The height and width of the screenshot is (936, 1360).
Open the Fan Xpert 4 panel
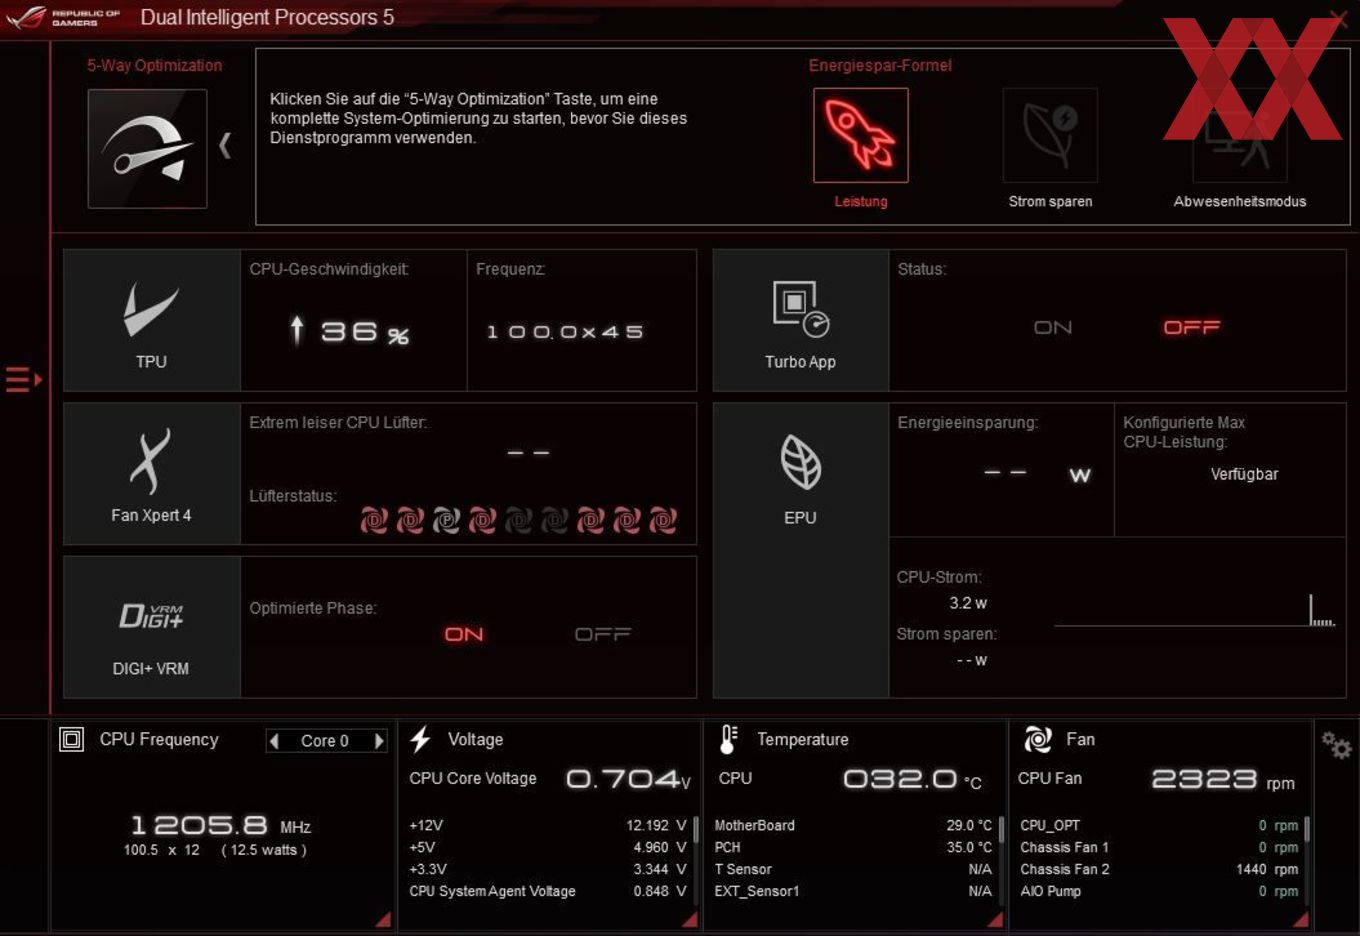[x=152, y=474]
